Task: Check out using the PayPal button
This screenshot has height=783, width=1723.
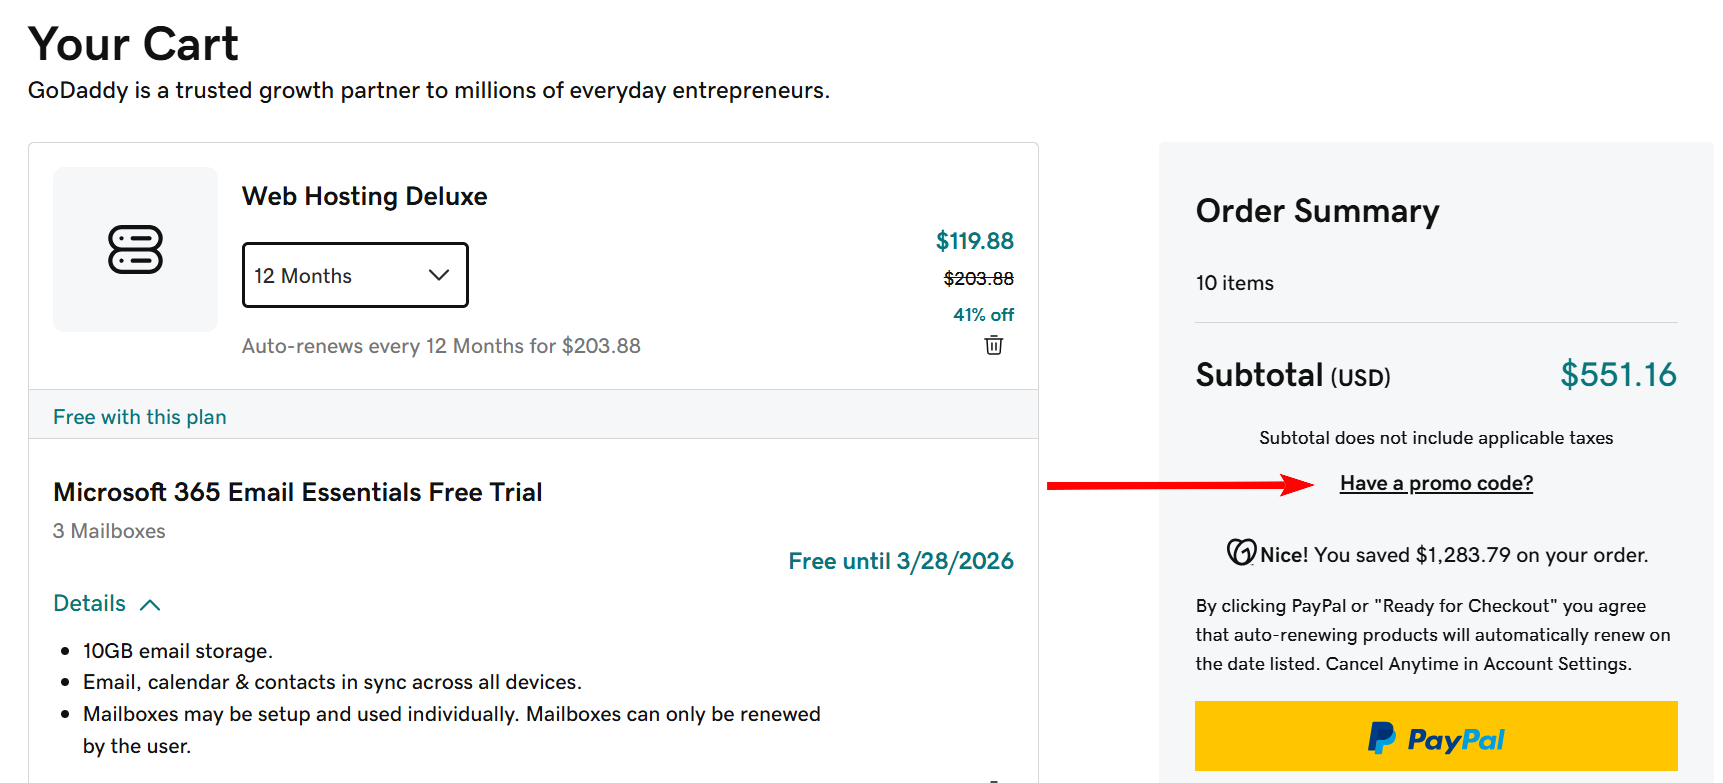Action: click(x=1436, y=737)
